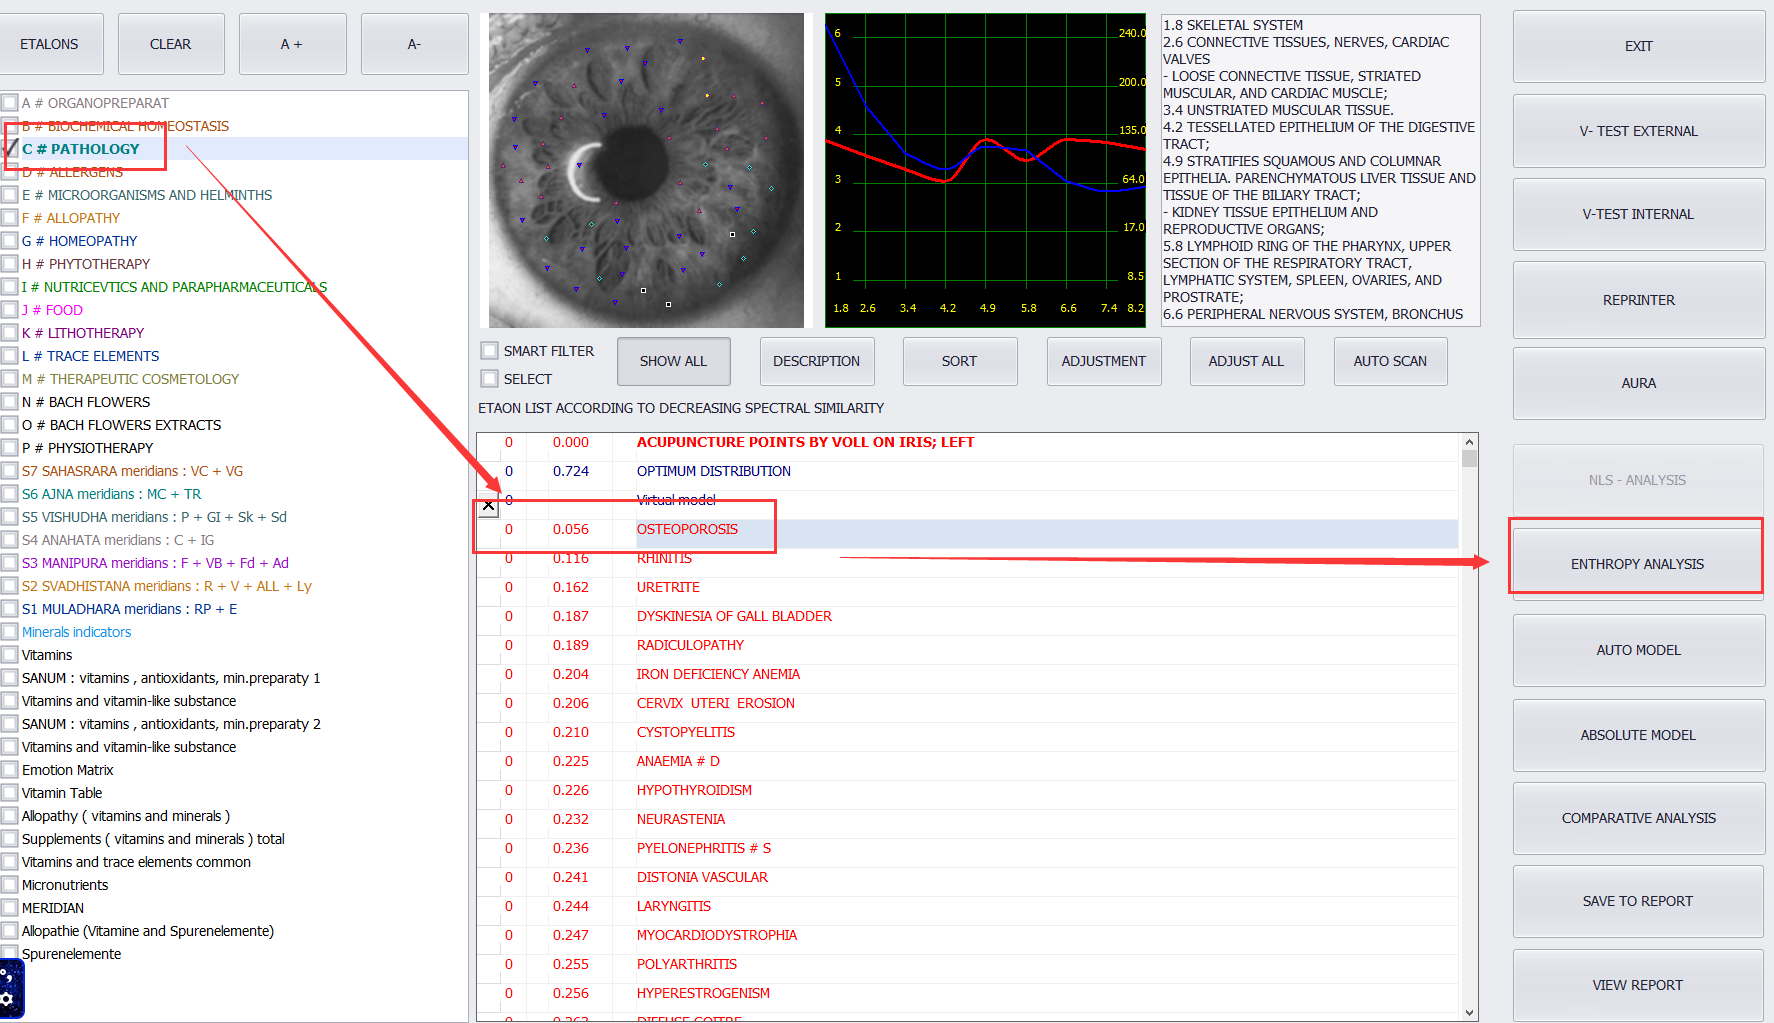Select Vitamin Table item
1774x1023 pixels.
(x=62, y=793)
